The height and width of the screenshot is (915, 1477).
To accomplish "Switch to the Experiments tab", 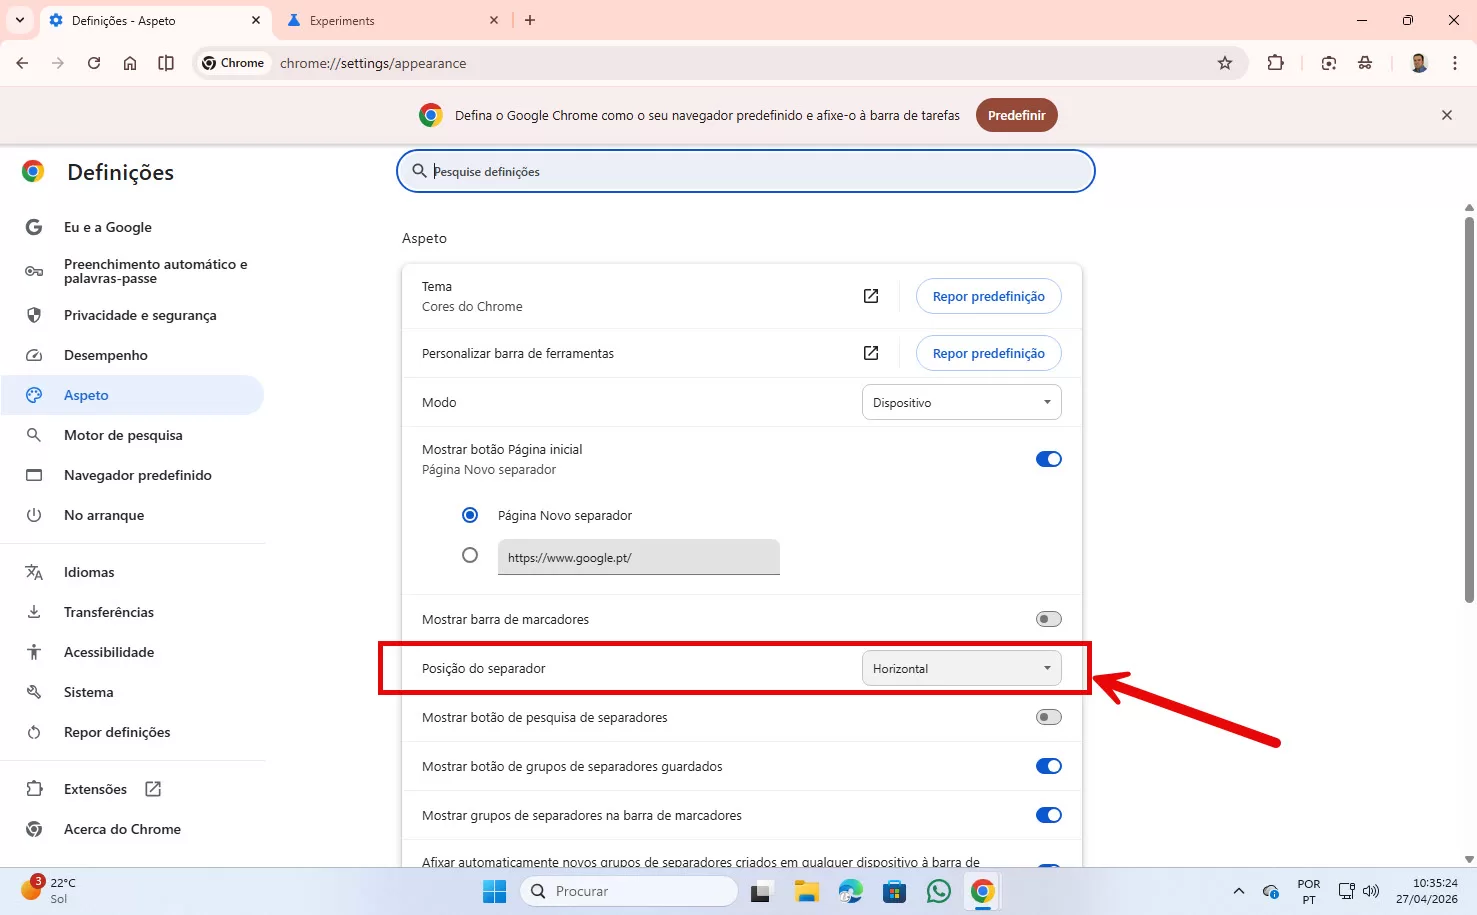I will pos(390,20).
